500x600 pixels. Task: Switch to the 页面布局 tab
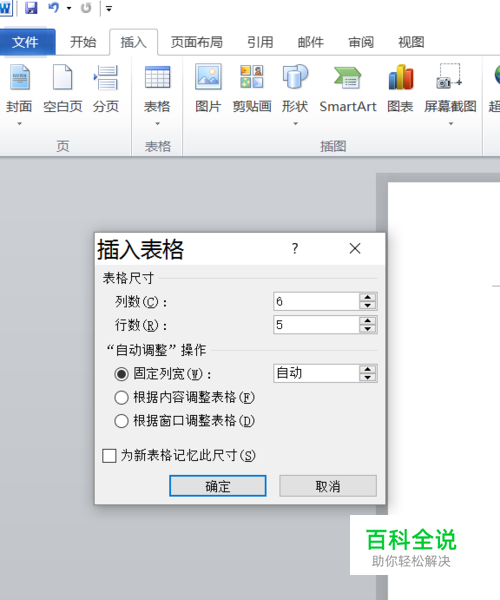[197, 42]
